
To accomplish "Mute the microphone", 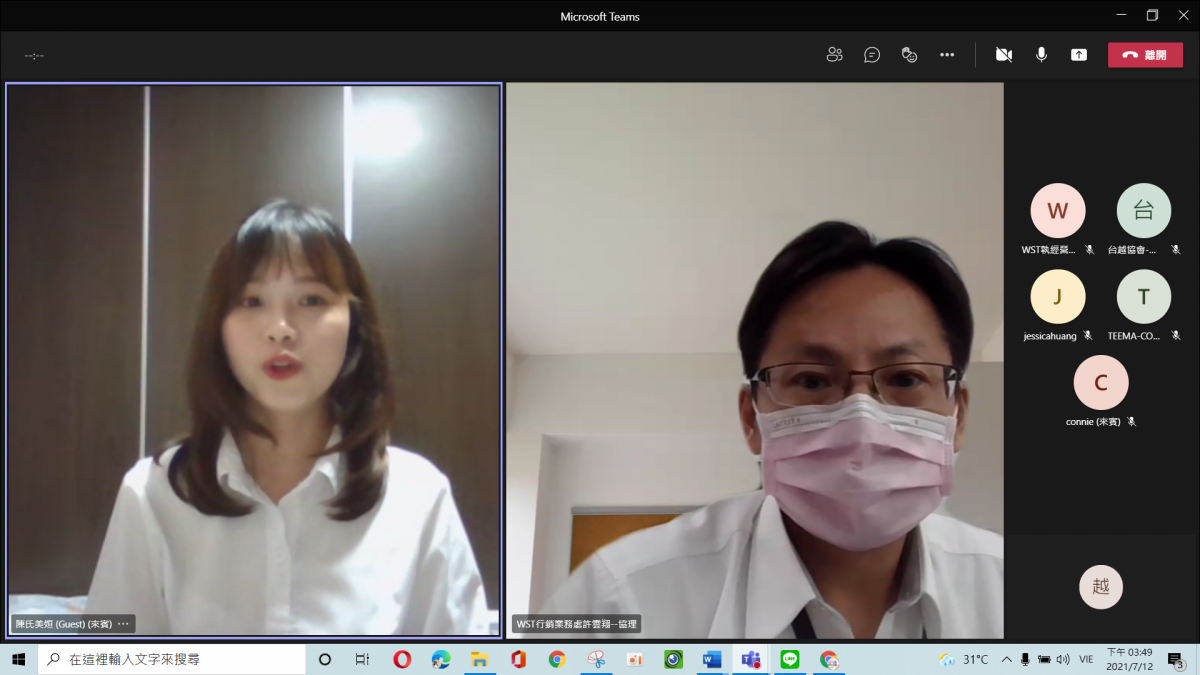I will [1041, 55].
